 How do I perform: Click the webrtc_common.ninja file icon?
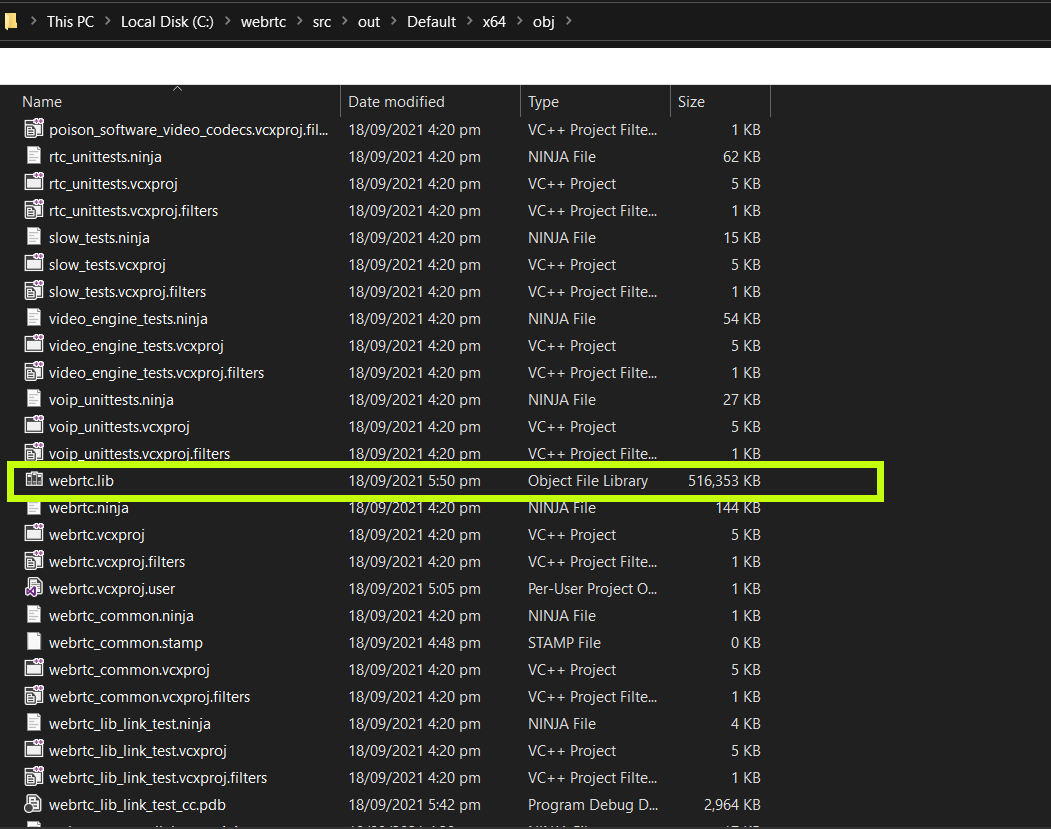click(34, 615)
